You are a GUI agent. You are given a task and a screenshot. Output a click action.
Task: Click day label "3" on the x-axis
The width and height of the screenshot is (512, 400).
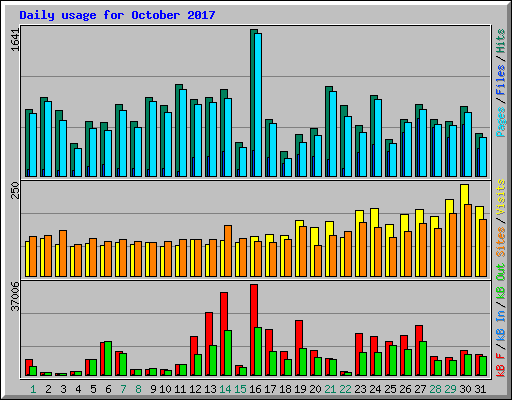(63, 389)
